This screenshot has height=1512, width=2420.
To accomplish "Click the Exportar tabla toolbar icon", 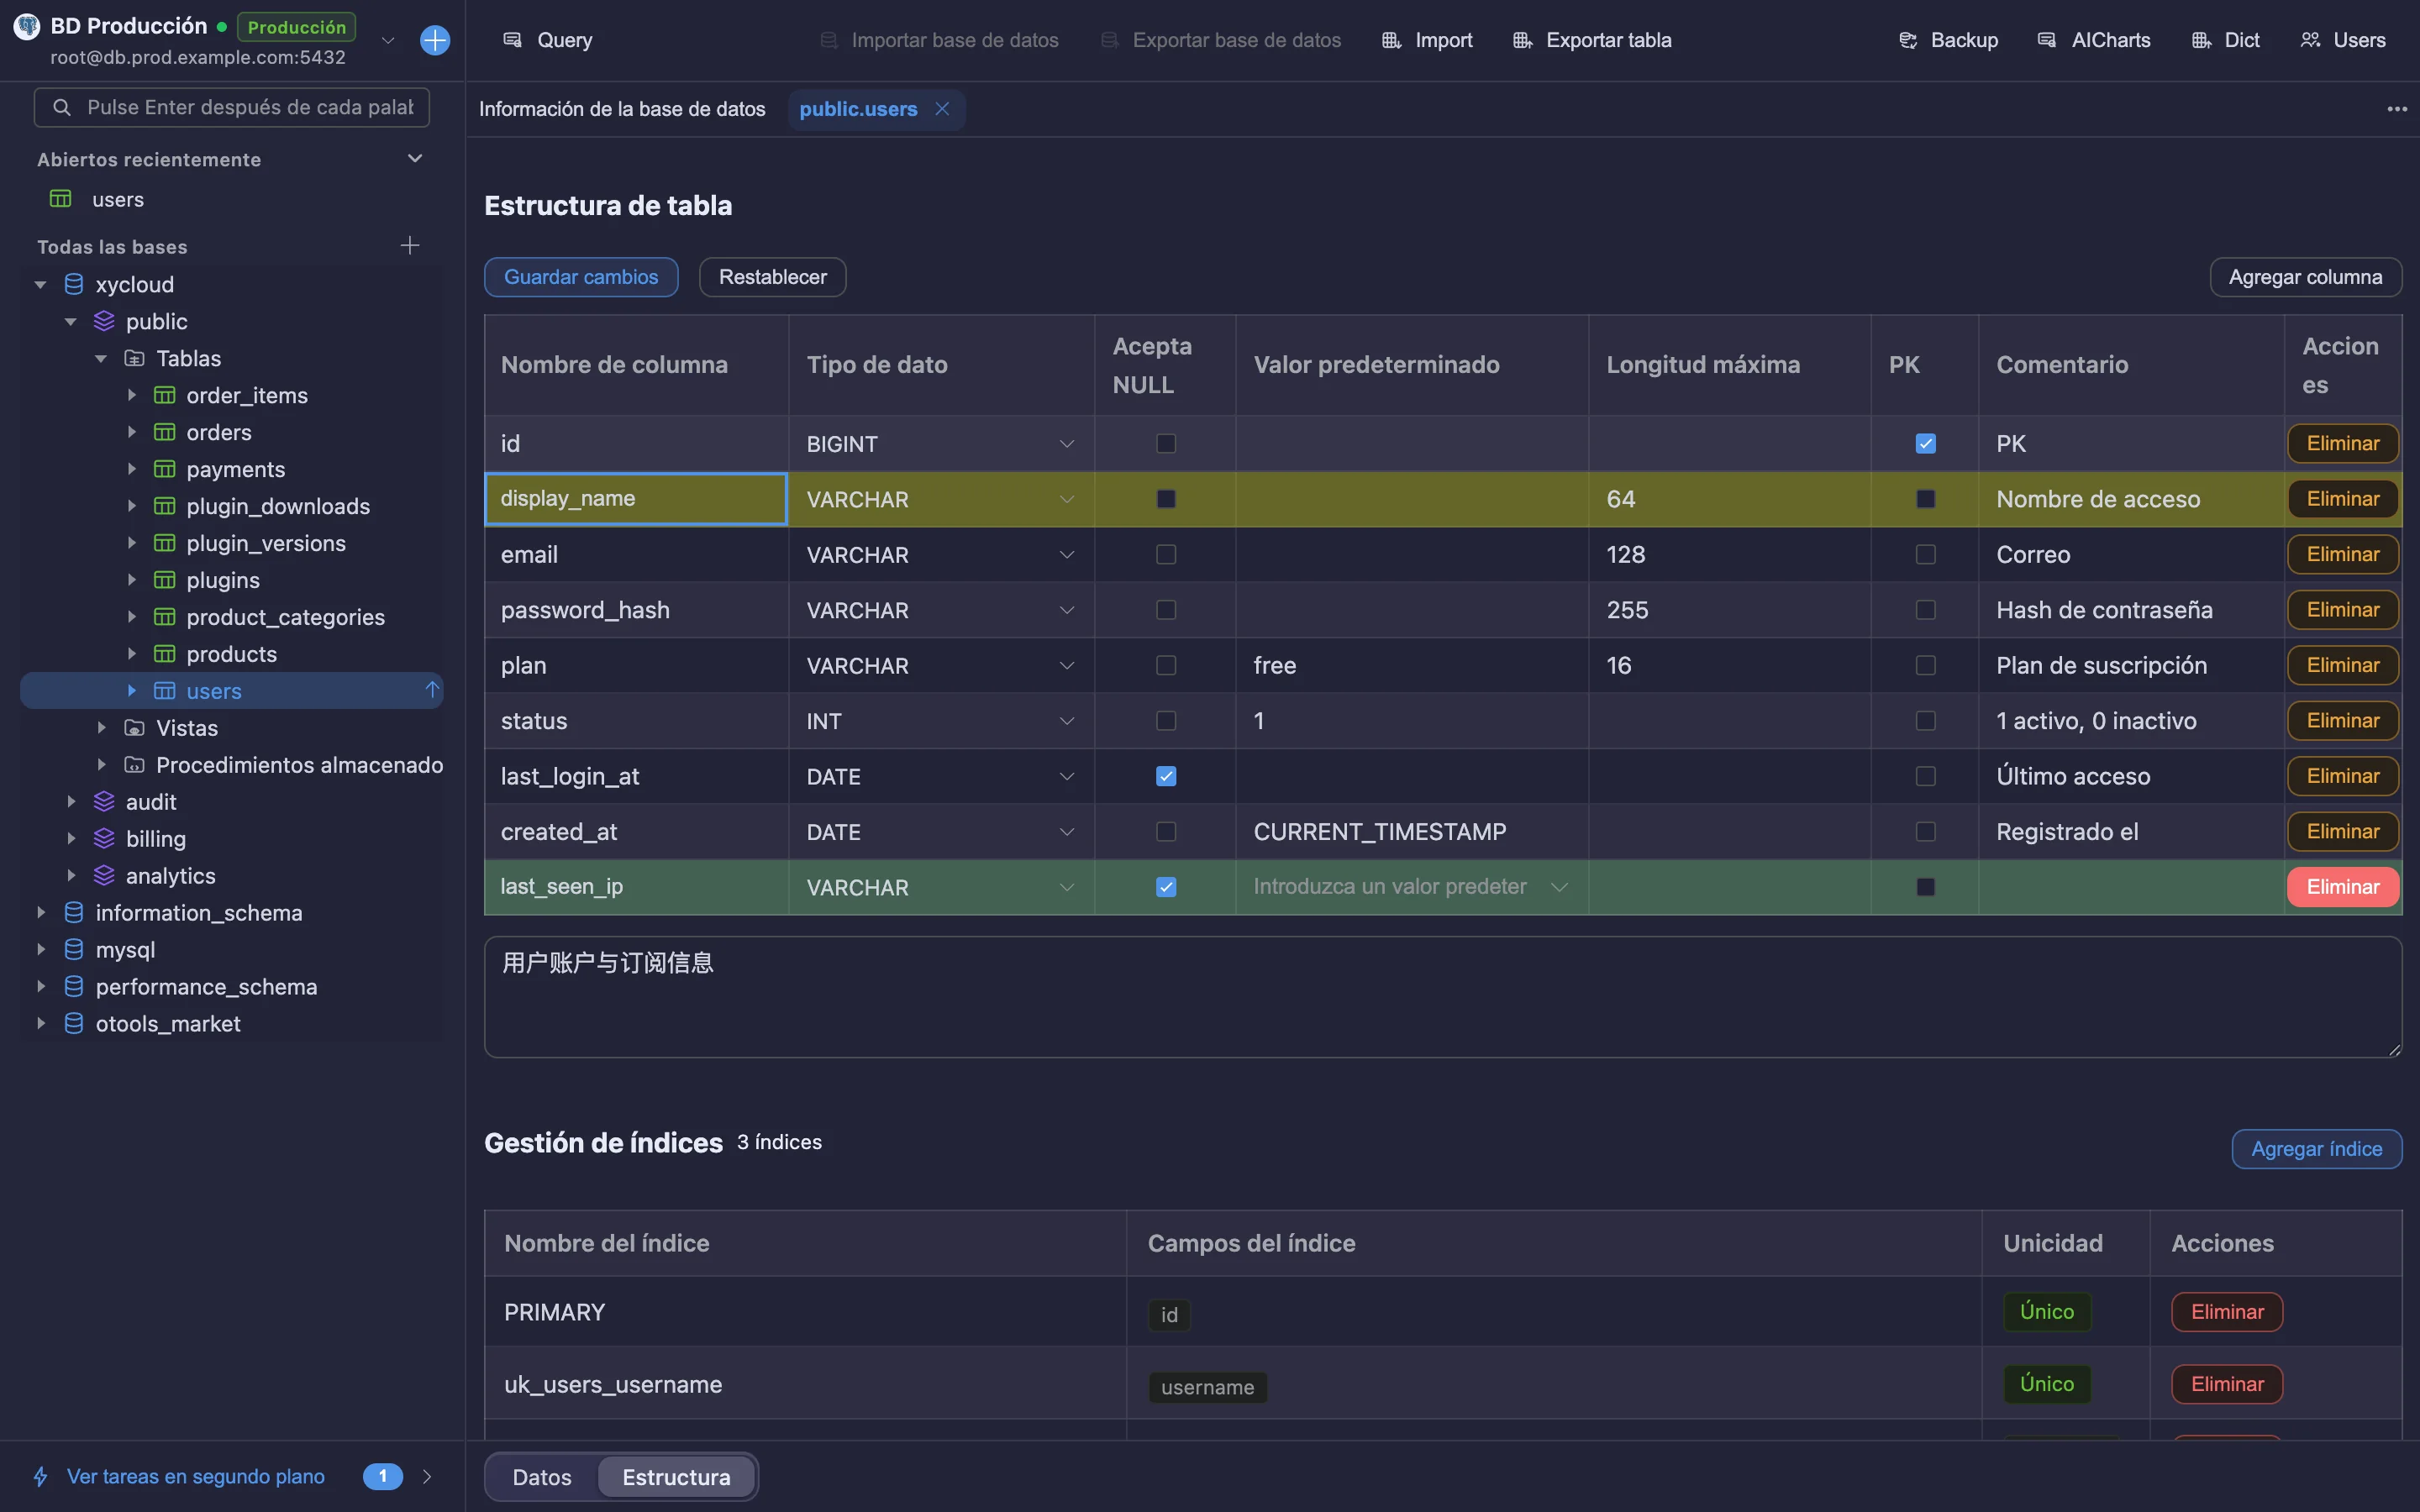I will point(1522,40).
